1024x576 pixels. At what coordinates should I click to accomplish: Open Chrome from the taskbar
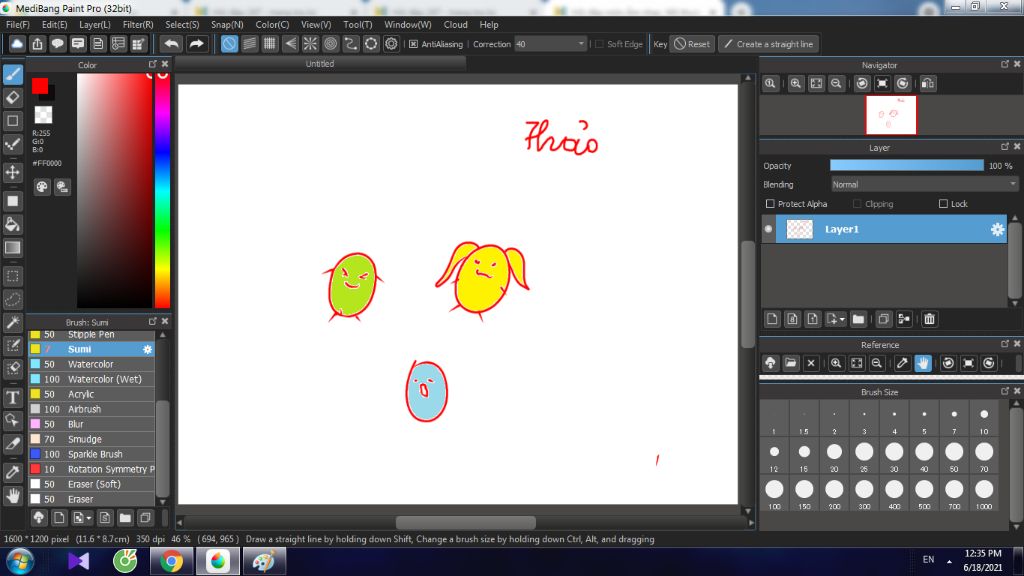coord(171,561)
